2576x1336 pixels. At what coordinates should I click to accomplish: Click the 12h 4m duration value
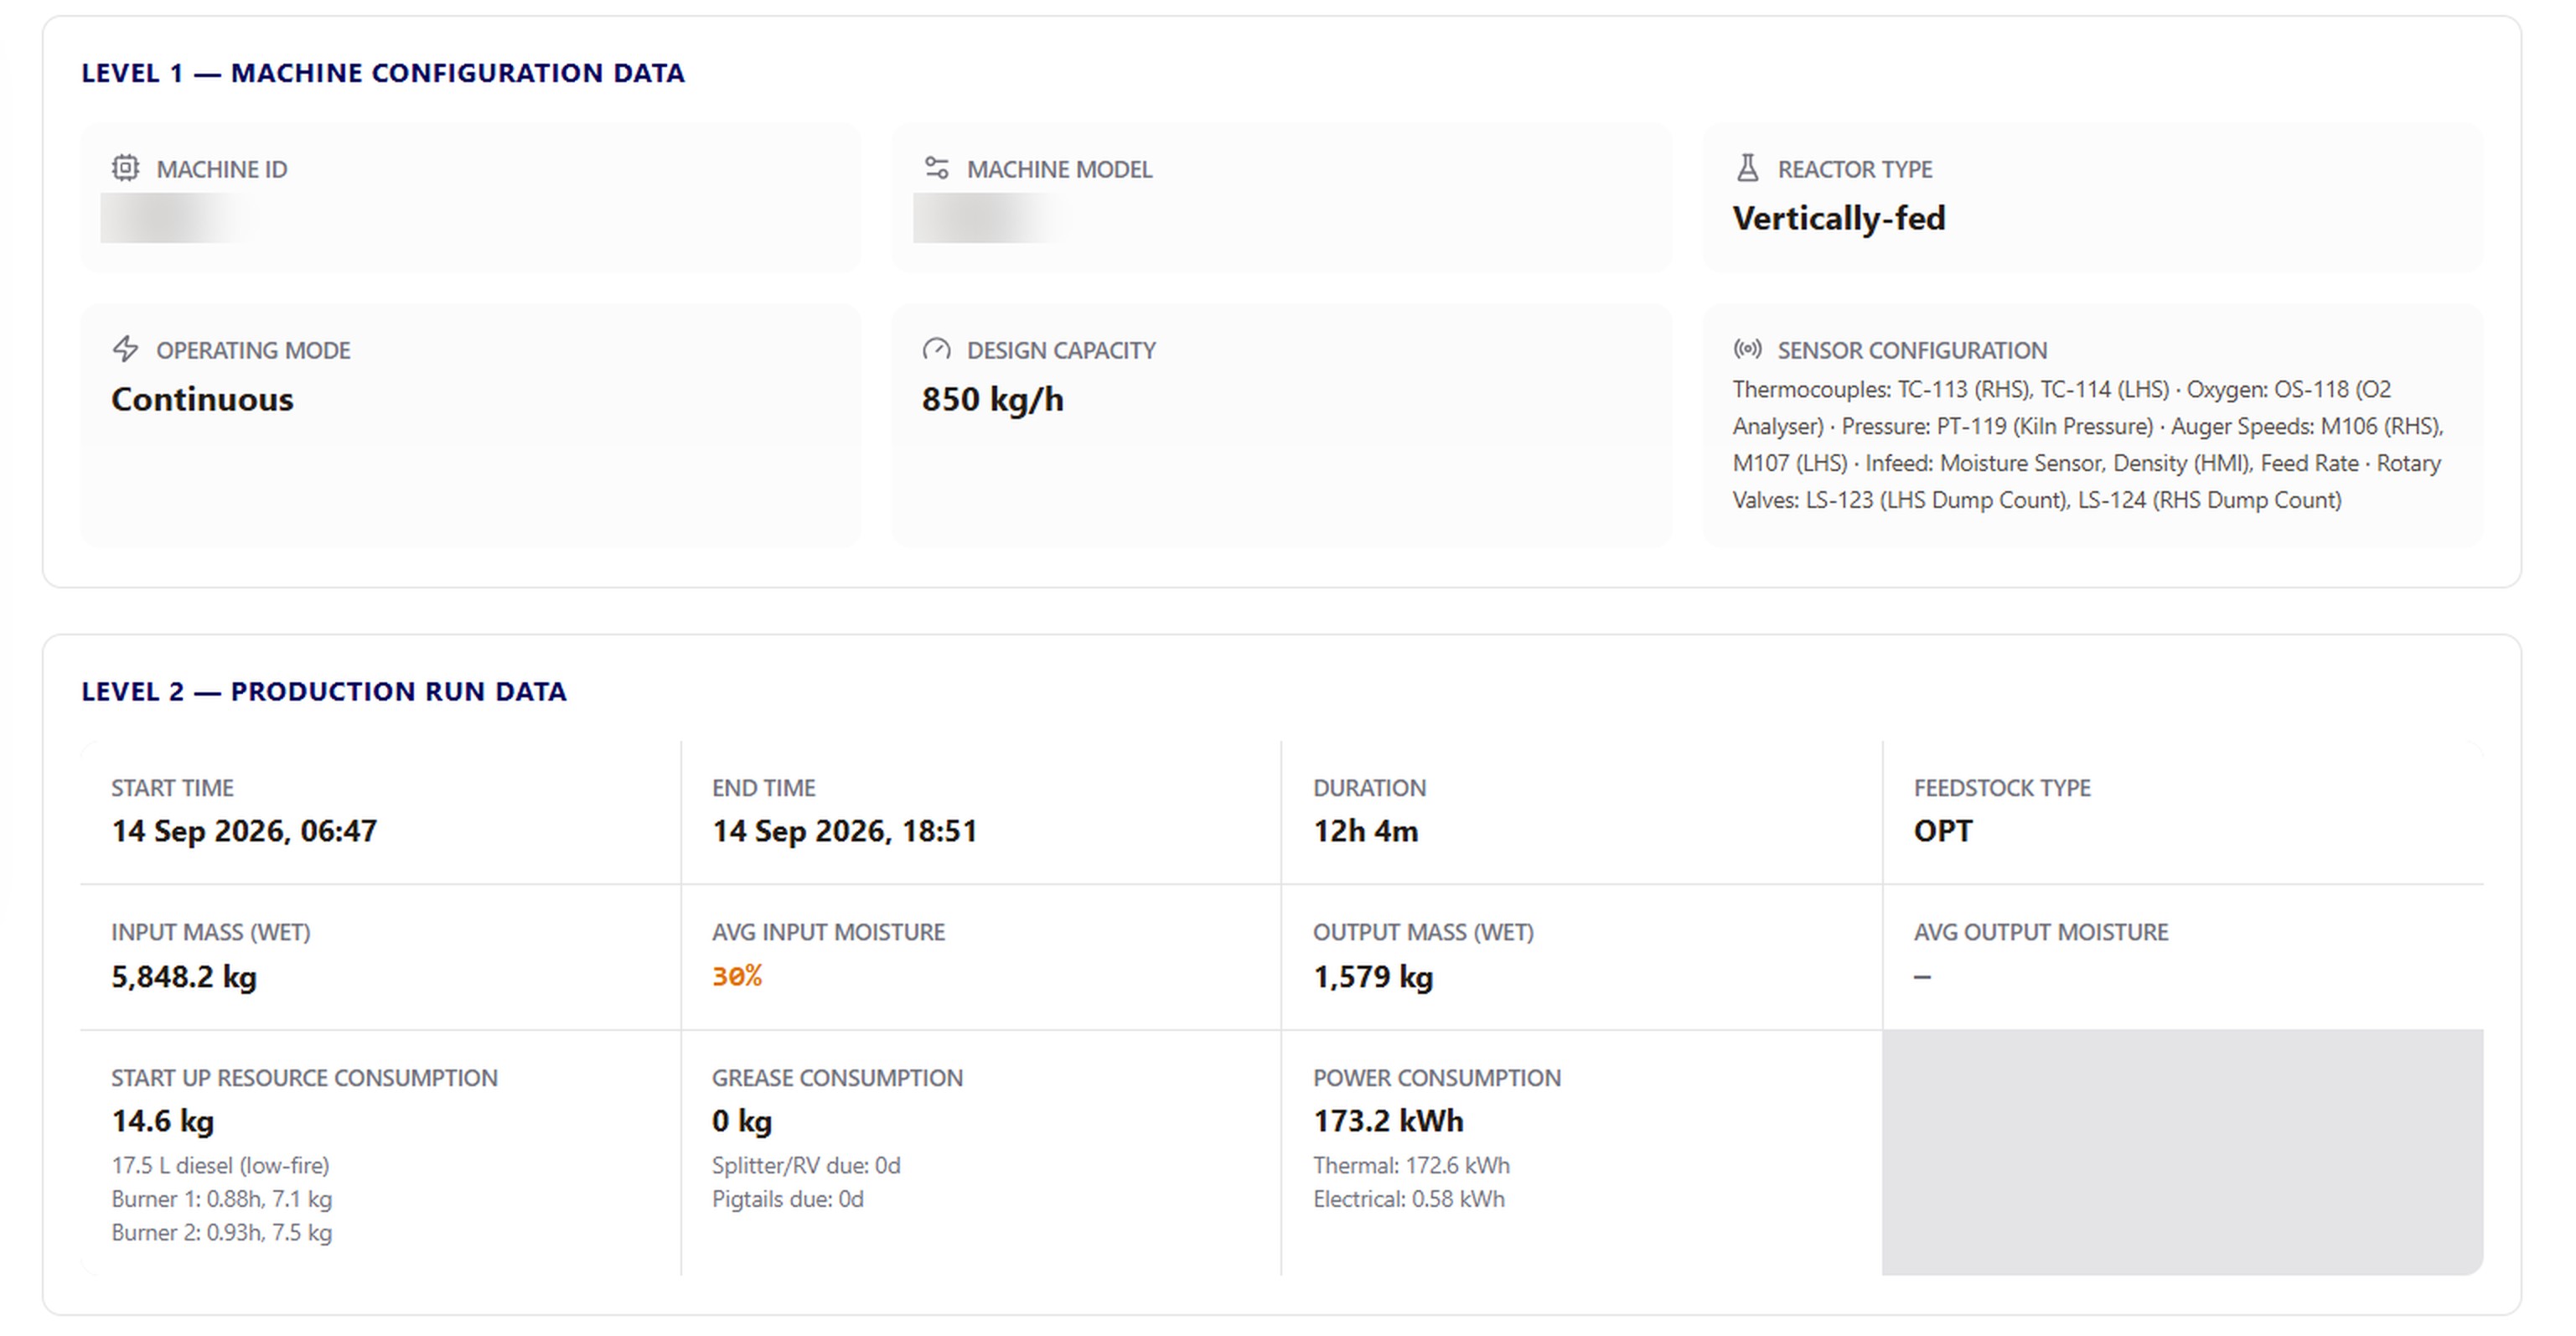(1365, 831)
